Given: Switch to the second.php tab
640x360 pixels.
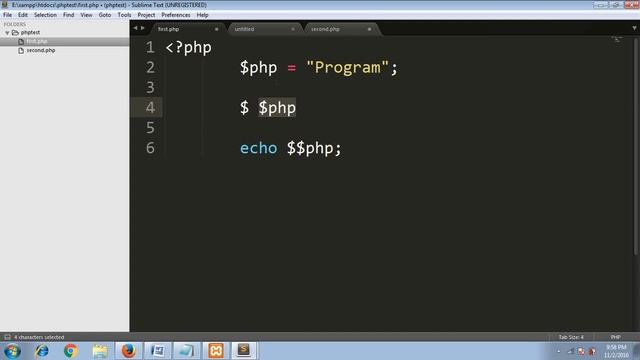Looking at the screenshot, I should pyautogui.click(x=325, y=29).
